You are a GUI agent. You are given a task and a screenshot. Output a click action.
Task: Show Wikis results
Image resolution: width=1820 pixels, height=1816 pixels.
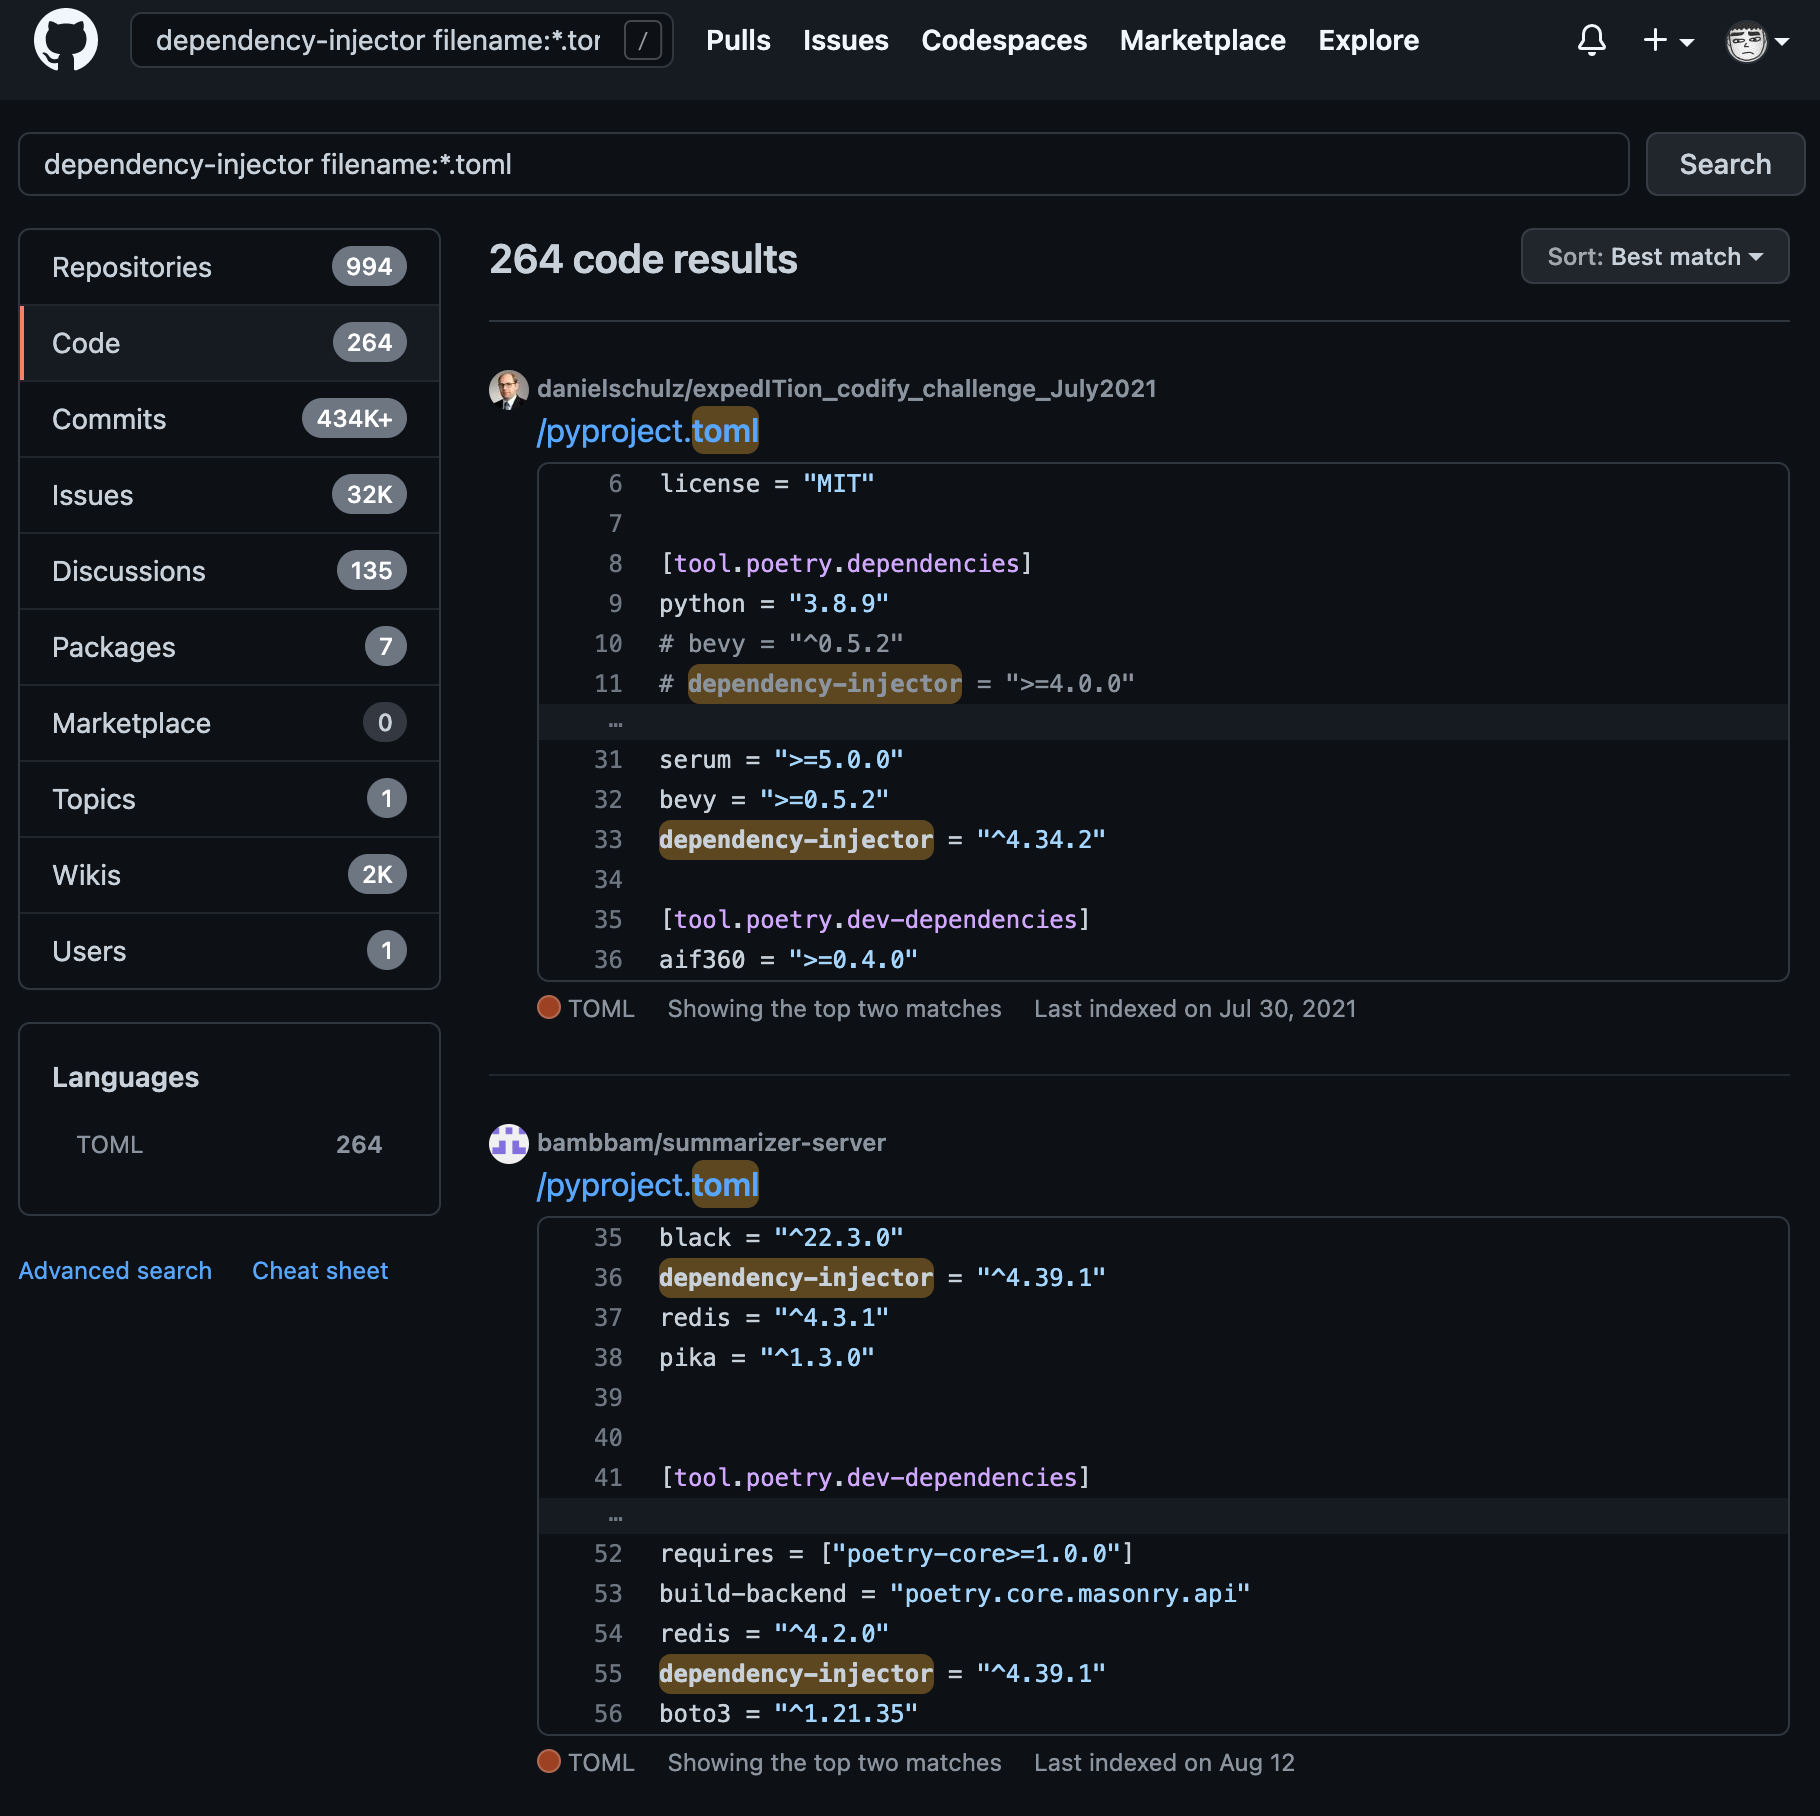229,875
